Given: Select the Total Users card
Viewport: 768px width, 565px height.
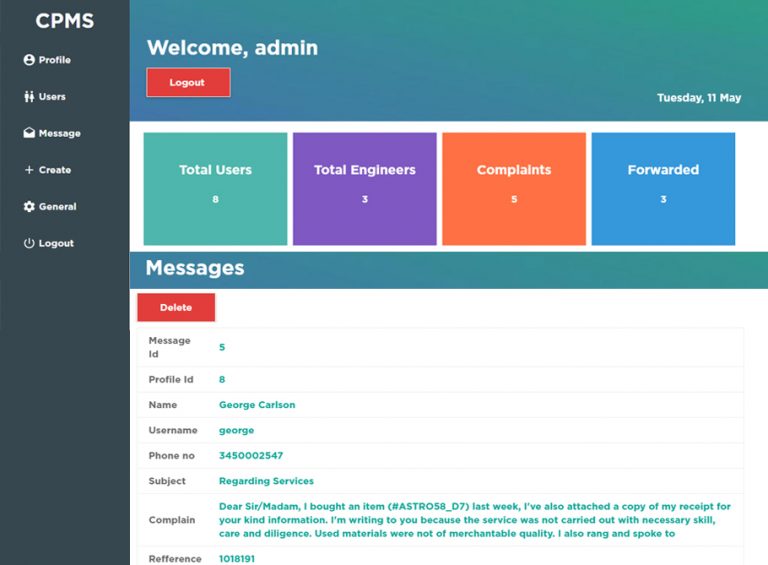Looking at the screenshot, I should [216, 188].
